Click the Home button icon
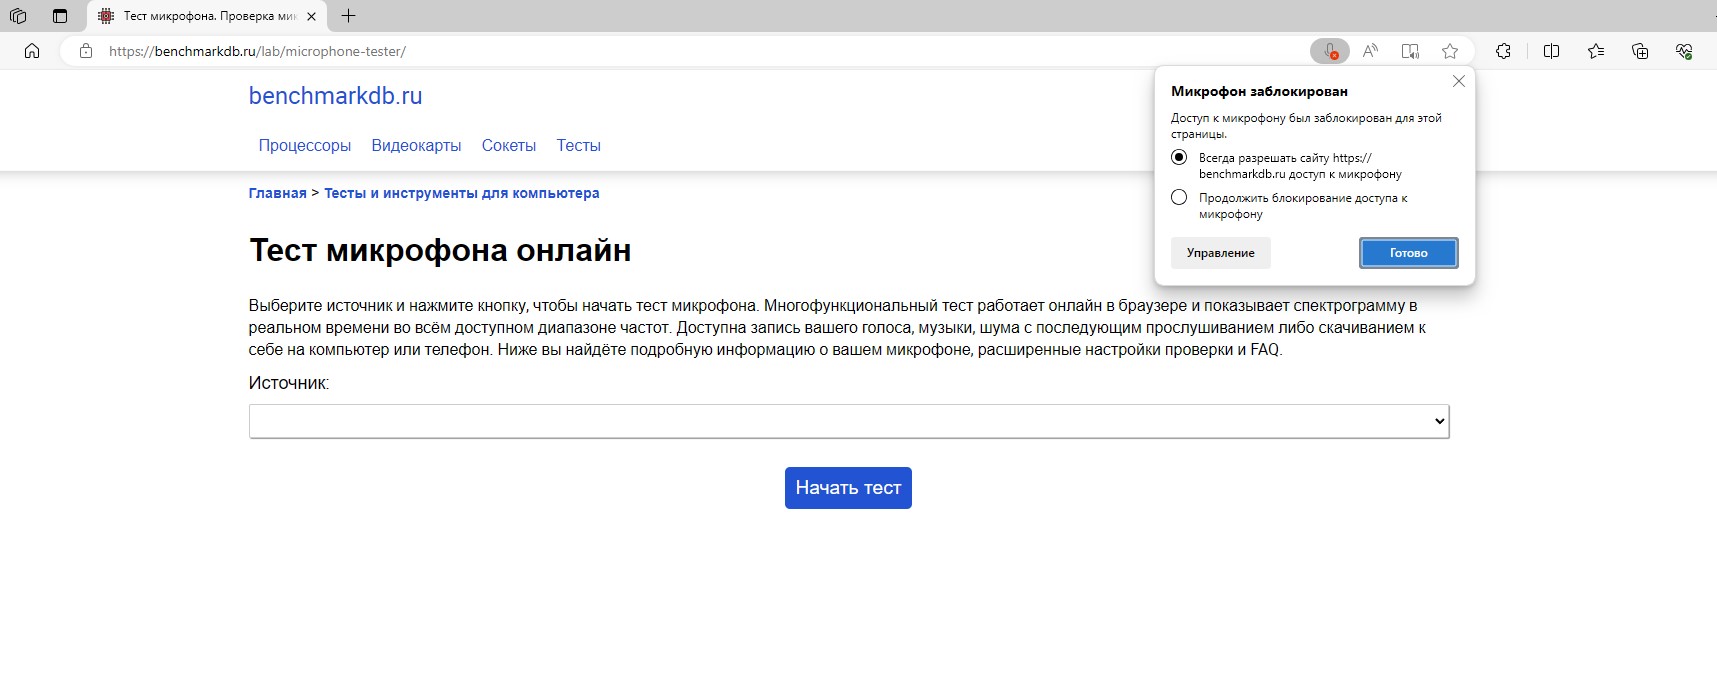The width and height of the screenshot is (1717, 684). click(x=32, y=51)
